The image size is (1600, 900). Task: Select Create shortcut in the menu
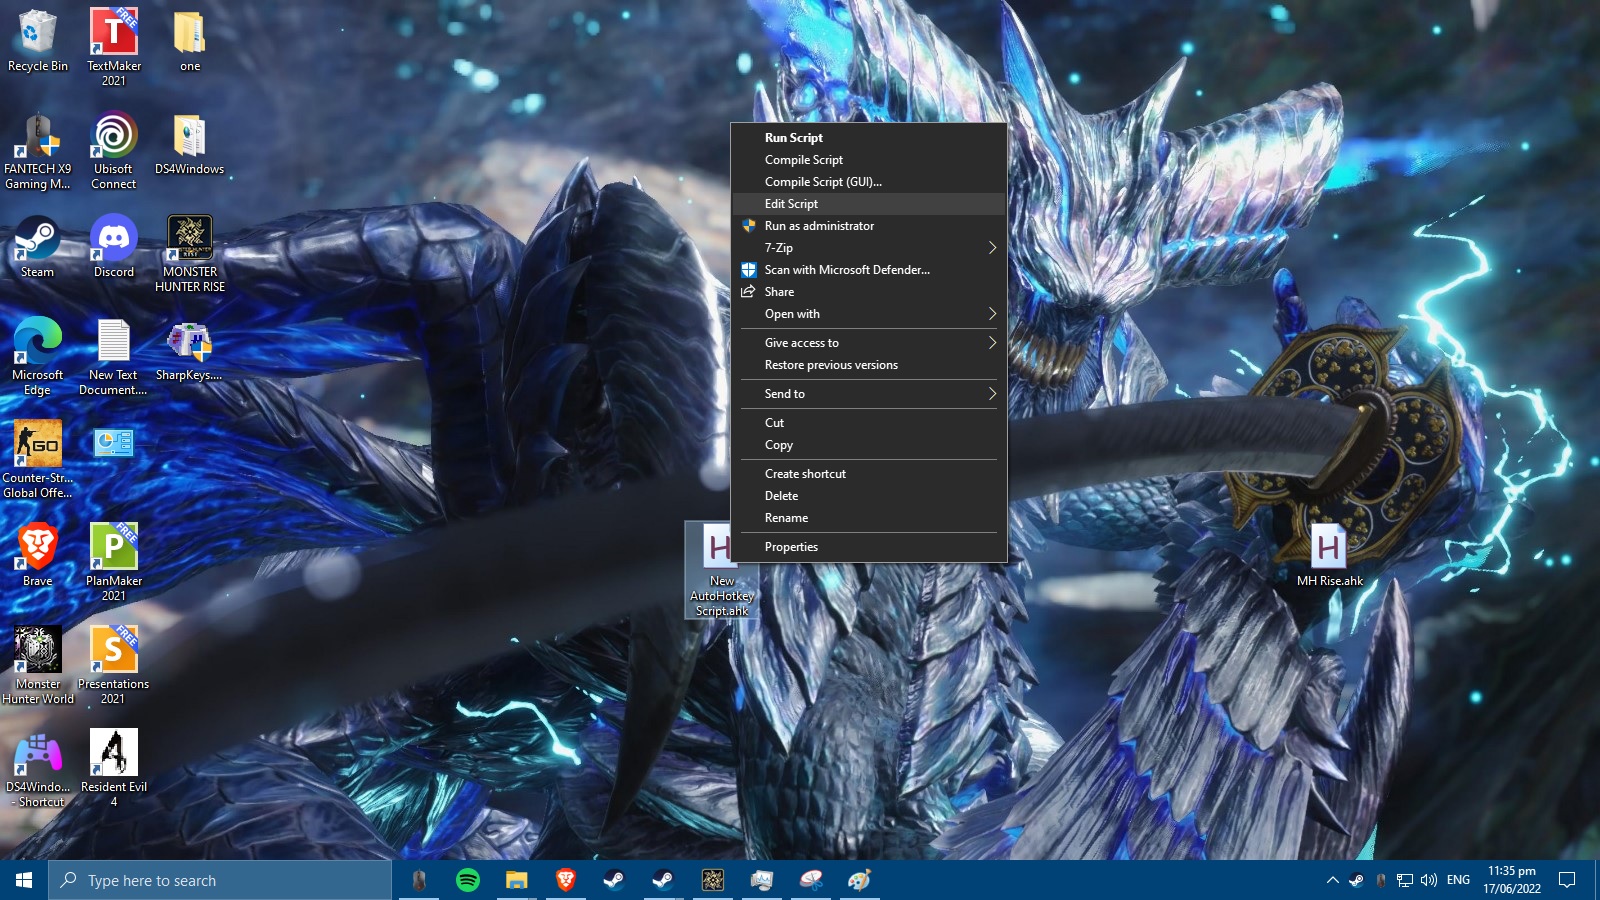tap(869, 474)
